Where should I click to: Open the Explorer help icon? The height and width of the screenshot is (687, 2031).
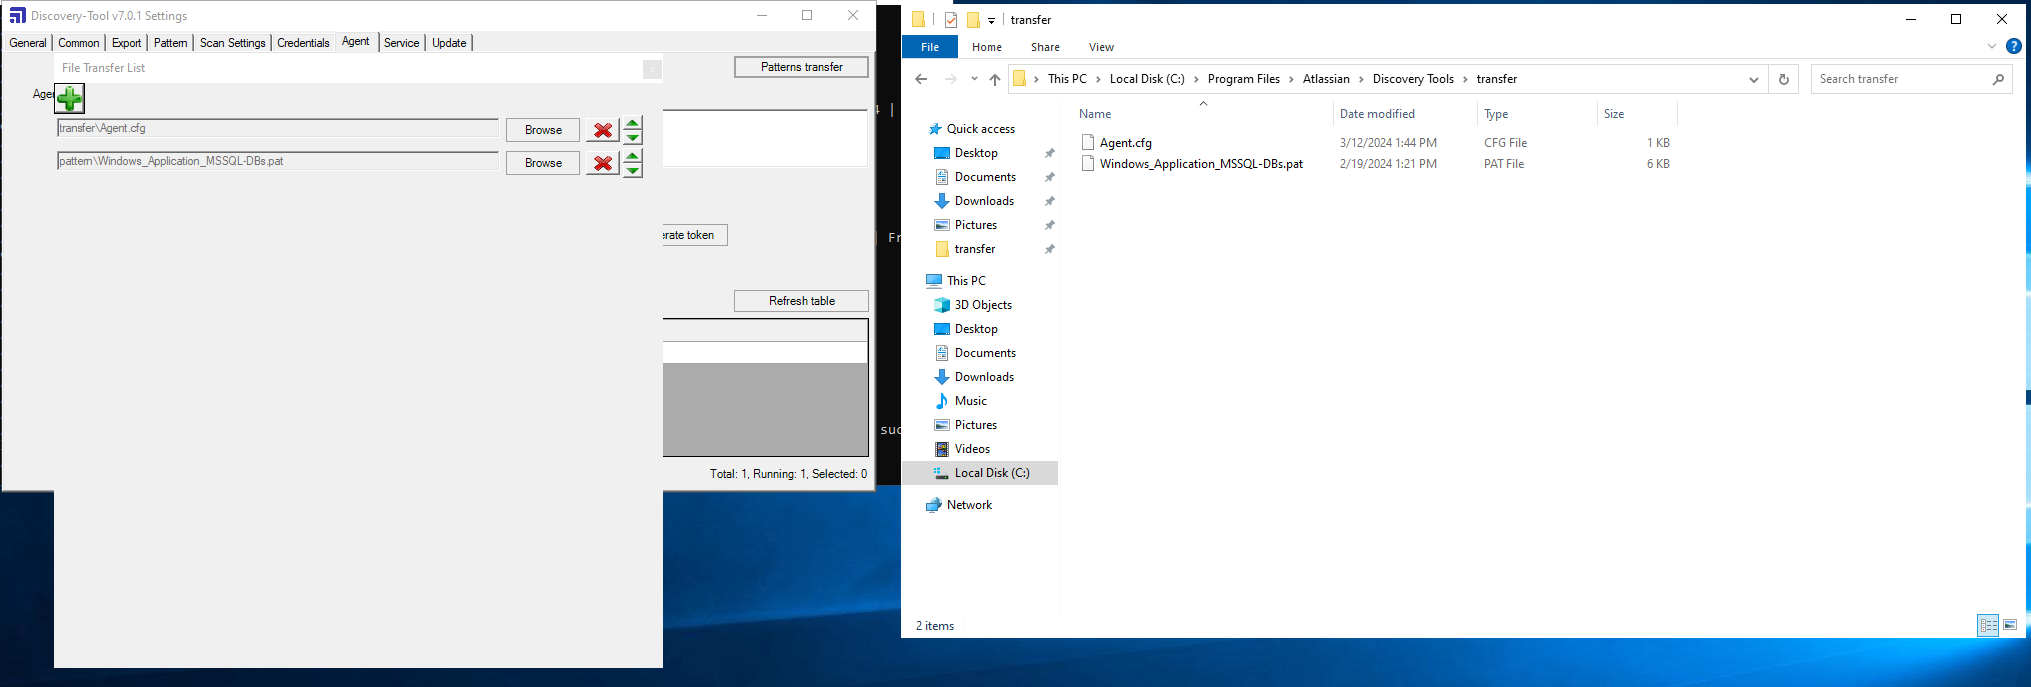[2013, 46]
